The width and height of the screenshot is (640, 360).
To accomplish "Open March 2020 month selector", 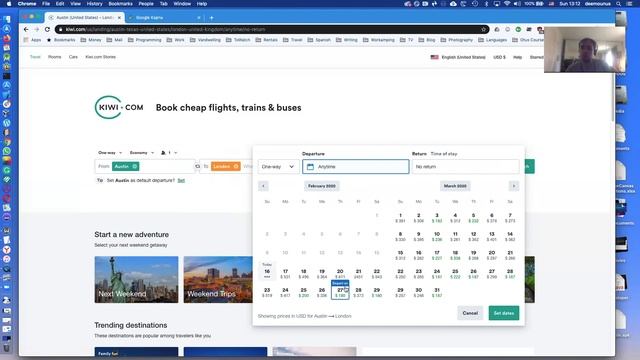I will pos(455,186).
